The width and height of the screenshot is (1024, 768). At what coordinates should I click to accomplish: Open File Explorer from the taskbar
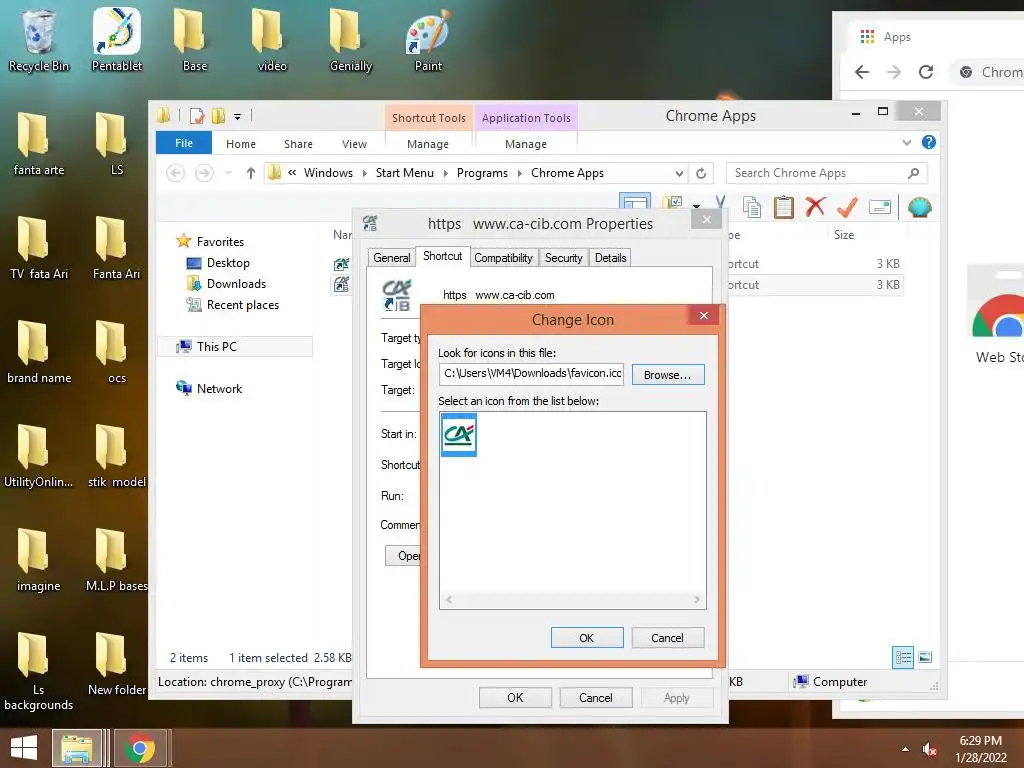pos(76,748)
